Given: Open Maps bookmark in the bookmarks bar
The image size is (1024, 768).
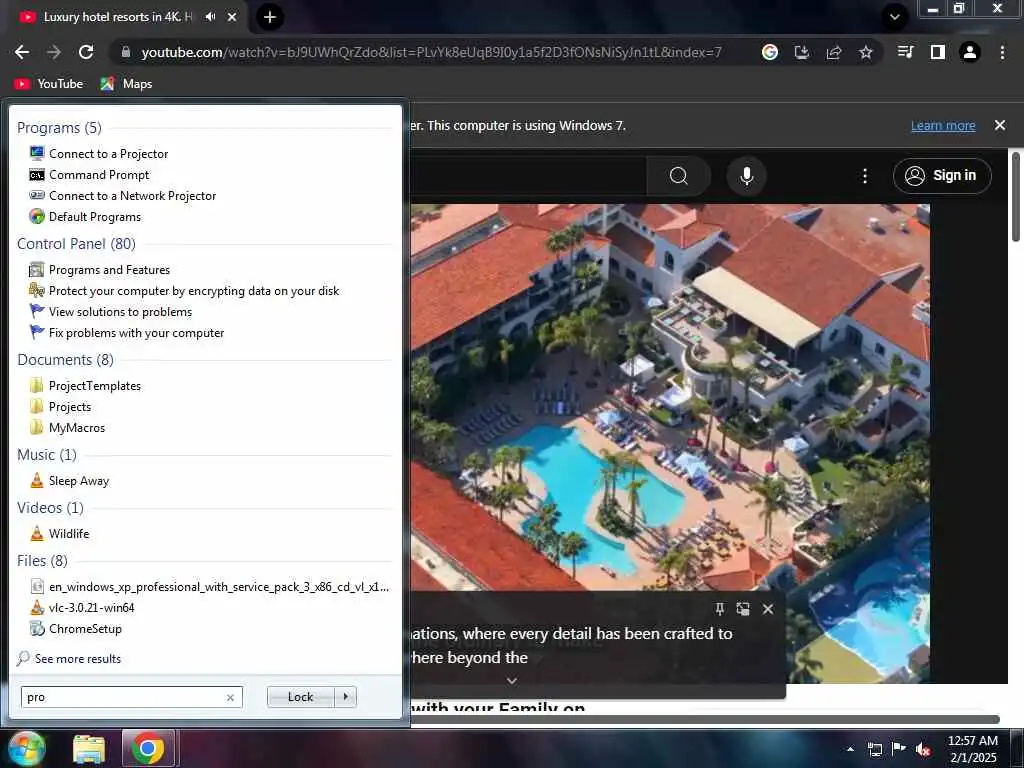Looking at the screenshot, I should click(127, 84).
